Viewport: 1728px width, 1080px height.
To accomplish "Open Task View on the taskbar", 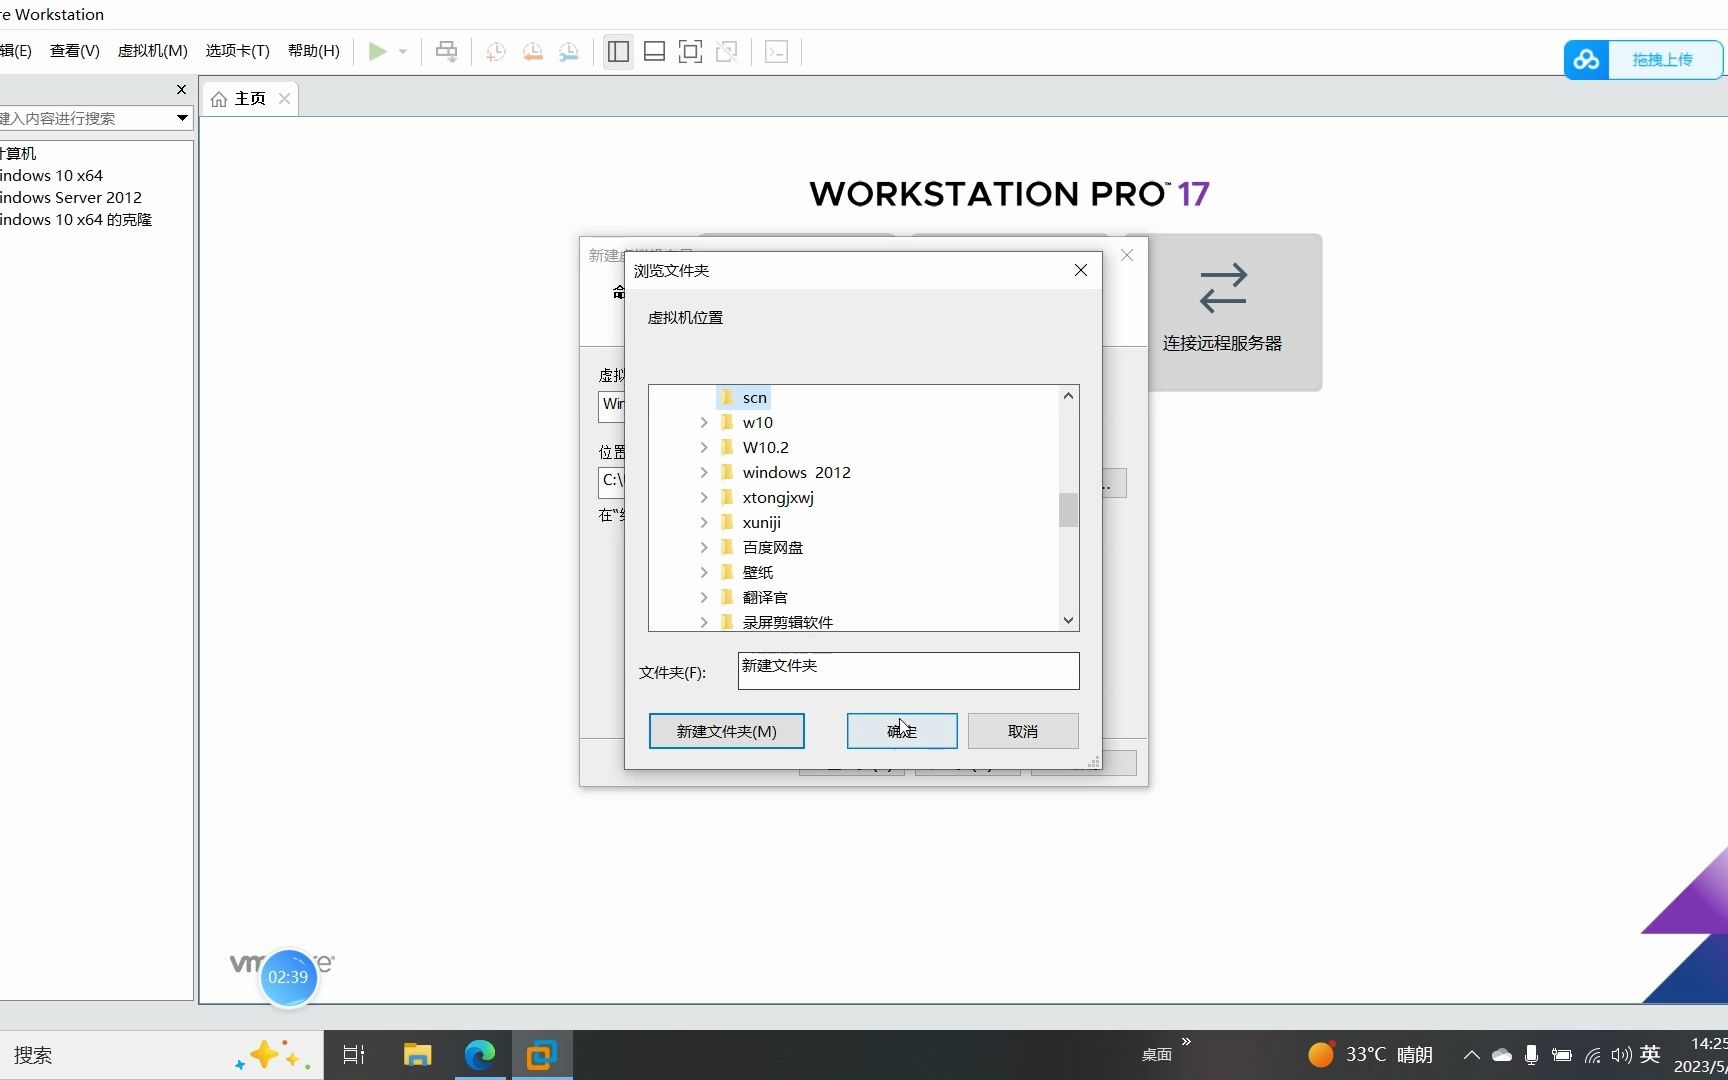I will coord(354,1055).
